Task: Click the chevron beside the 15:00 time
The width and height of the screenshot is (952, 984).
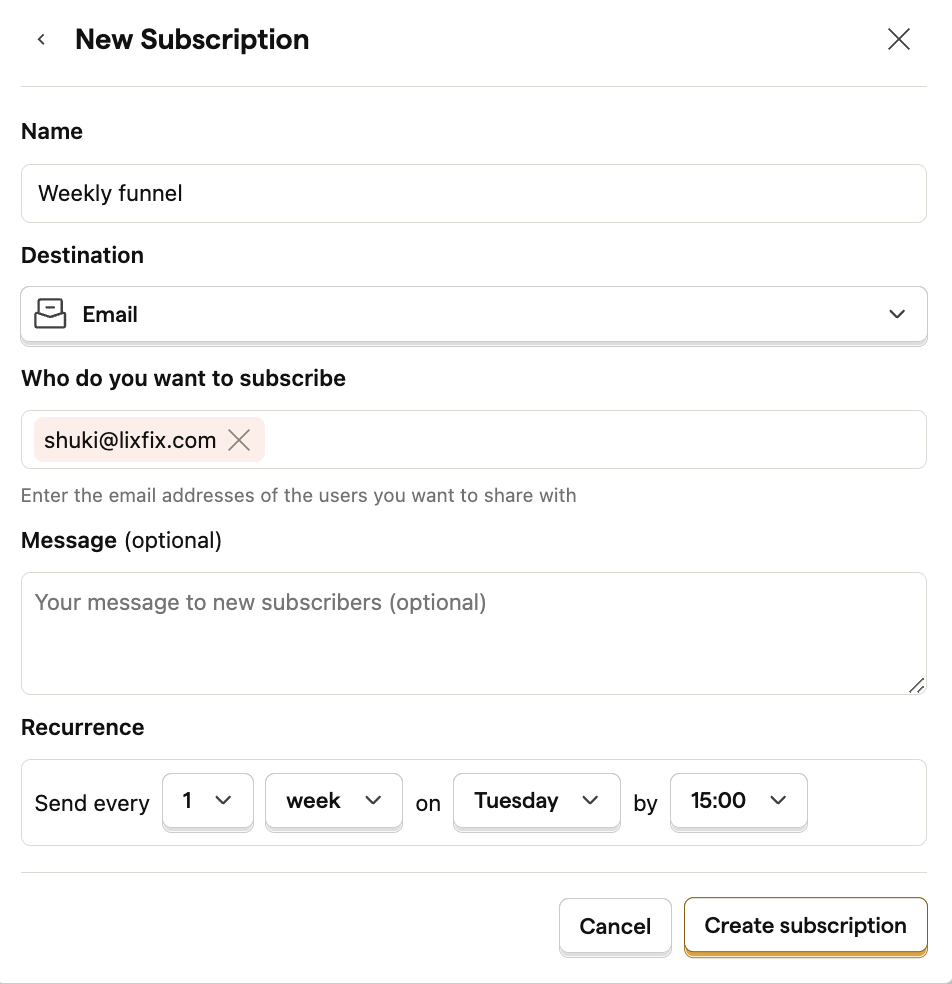Action: (778, 800)
